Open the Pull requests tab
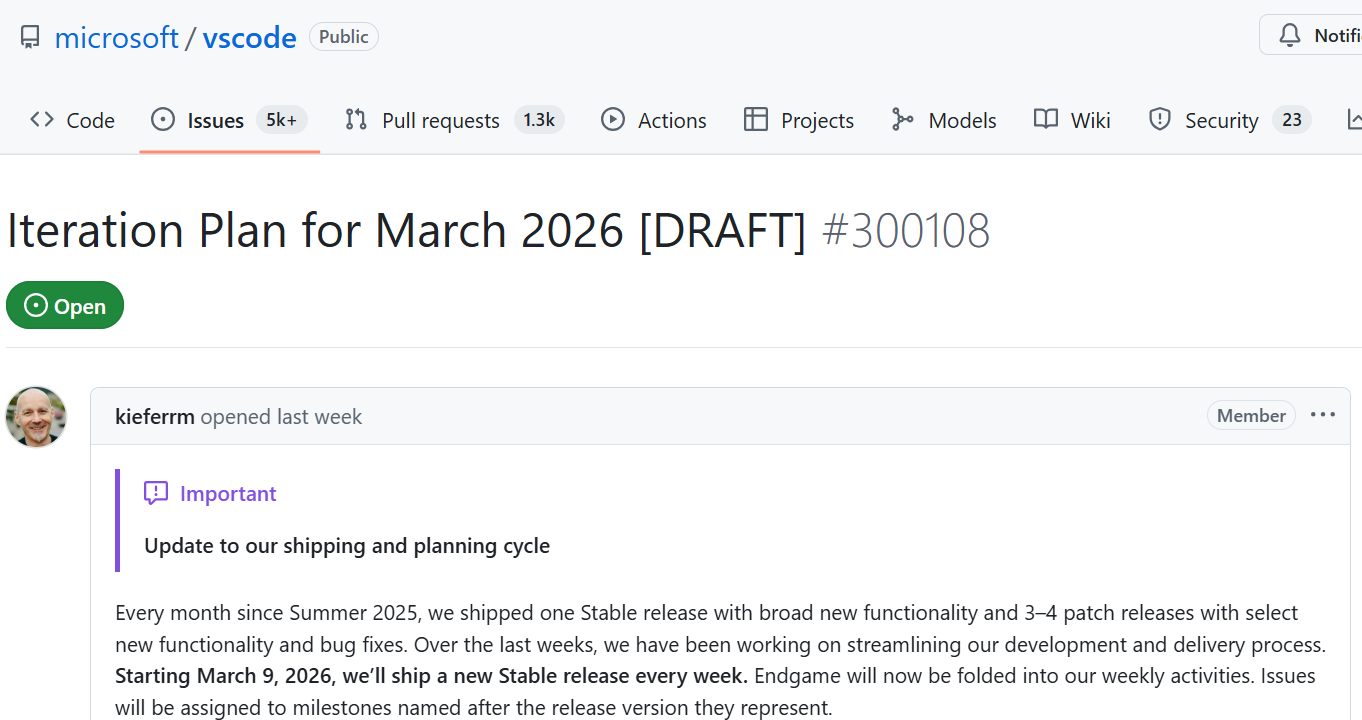The height and width of the screenshot is (720, 1362). 440,121
